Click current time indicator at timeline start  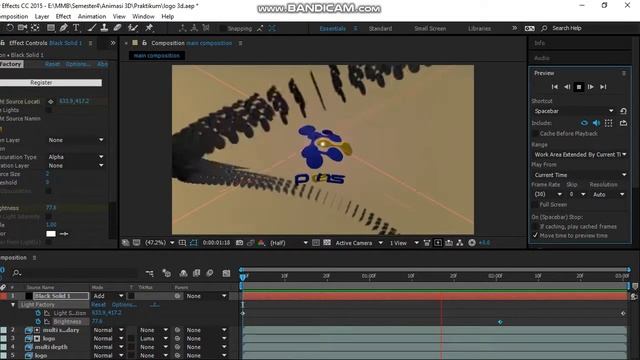tap(243, 277)
